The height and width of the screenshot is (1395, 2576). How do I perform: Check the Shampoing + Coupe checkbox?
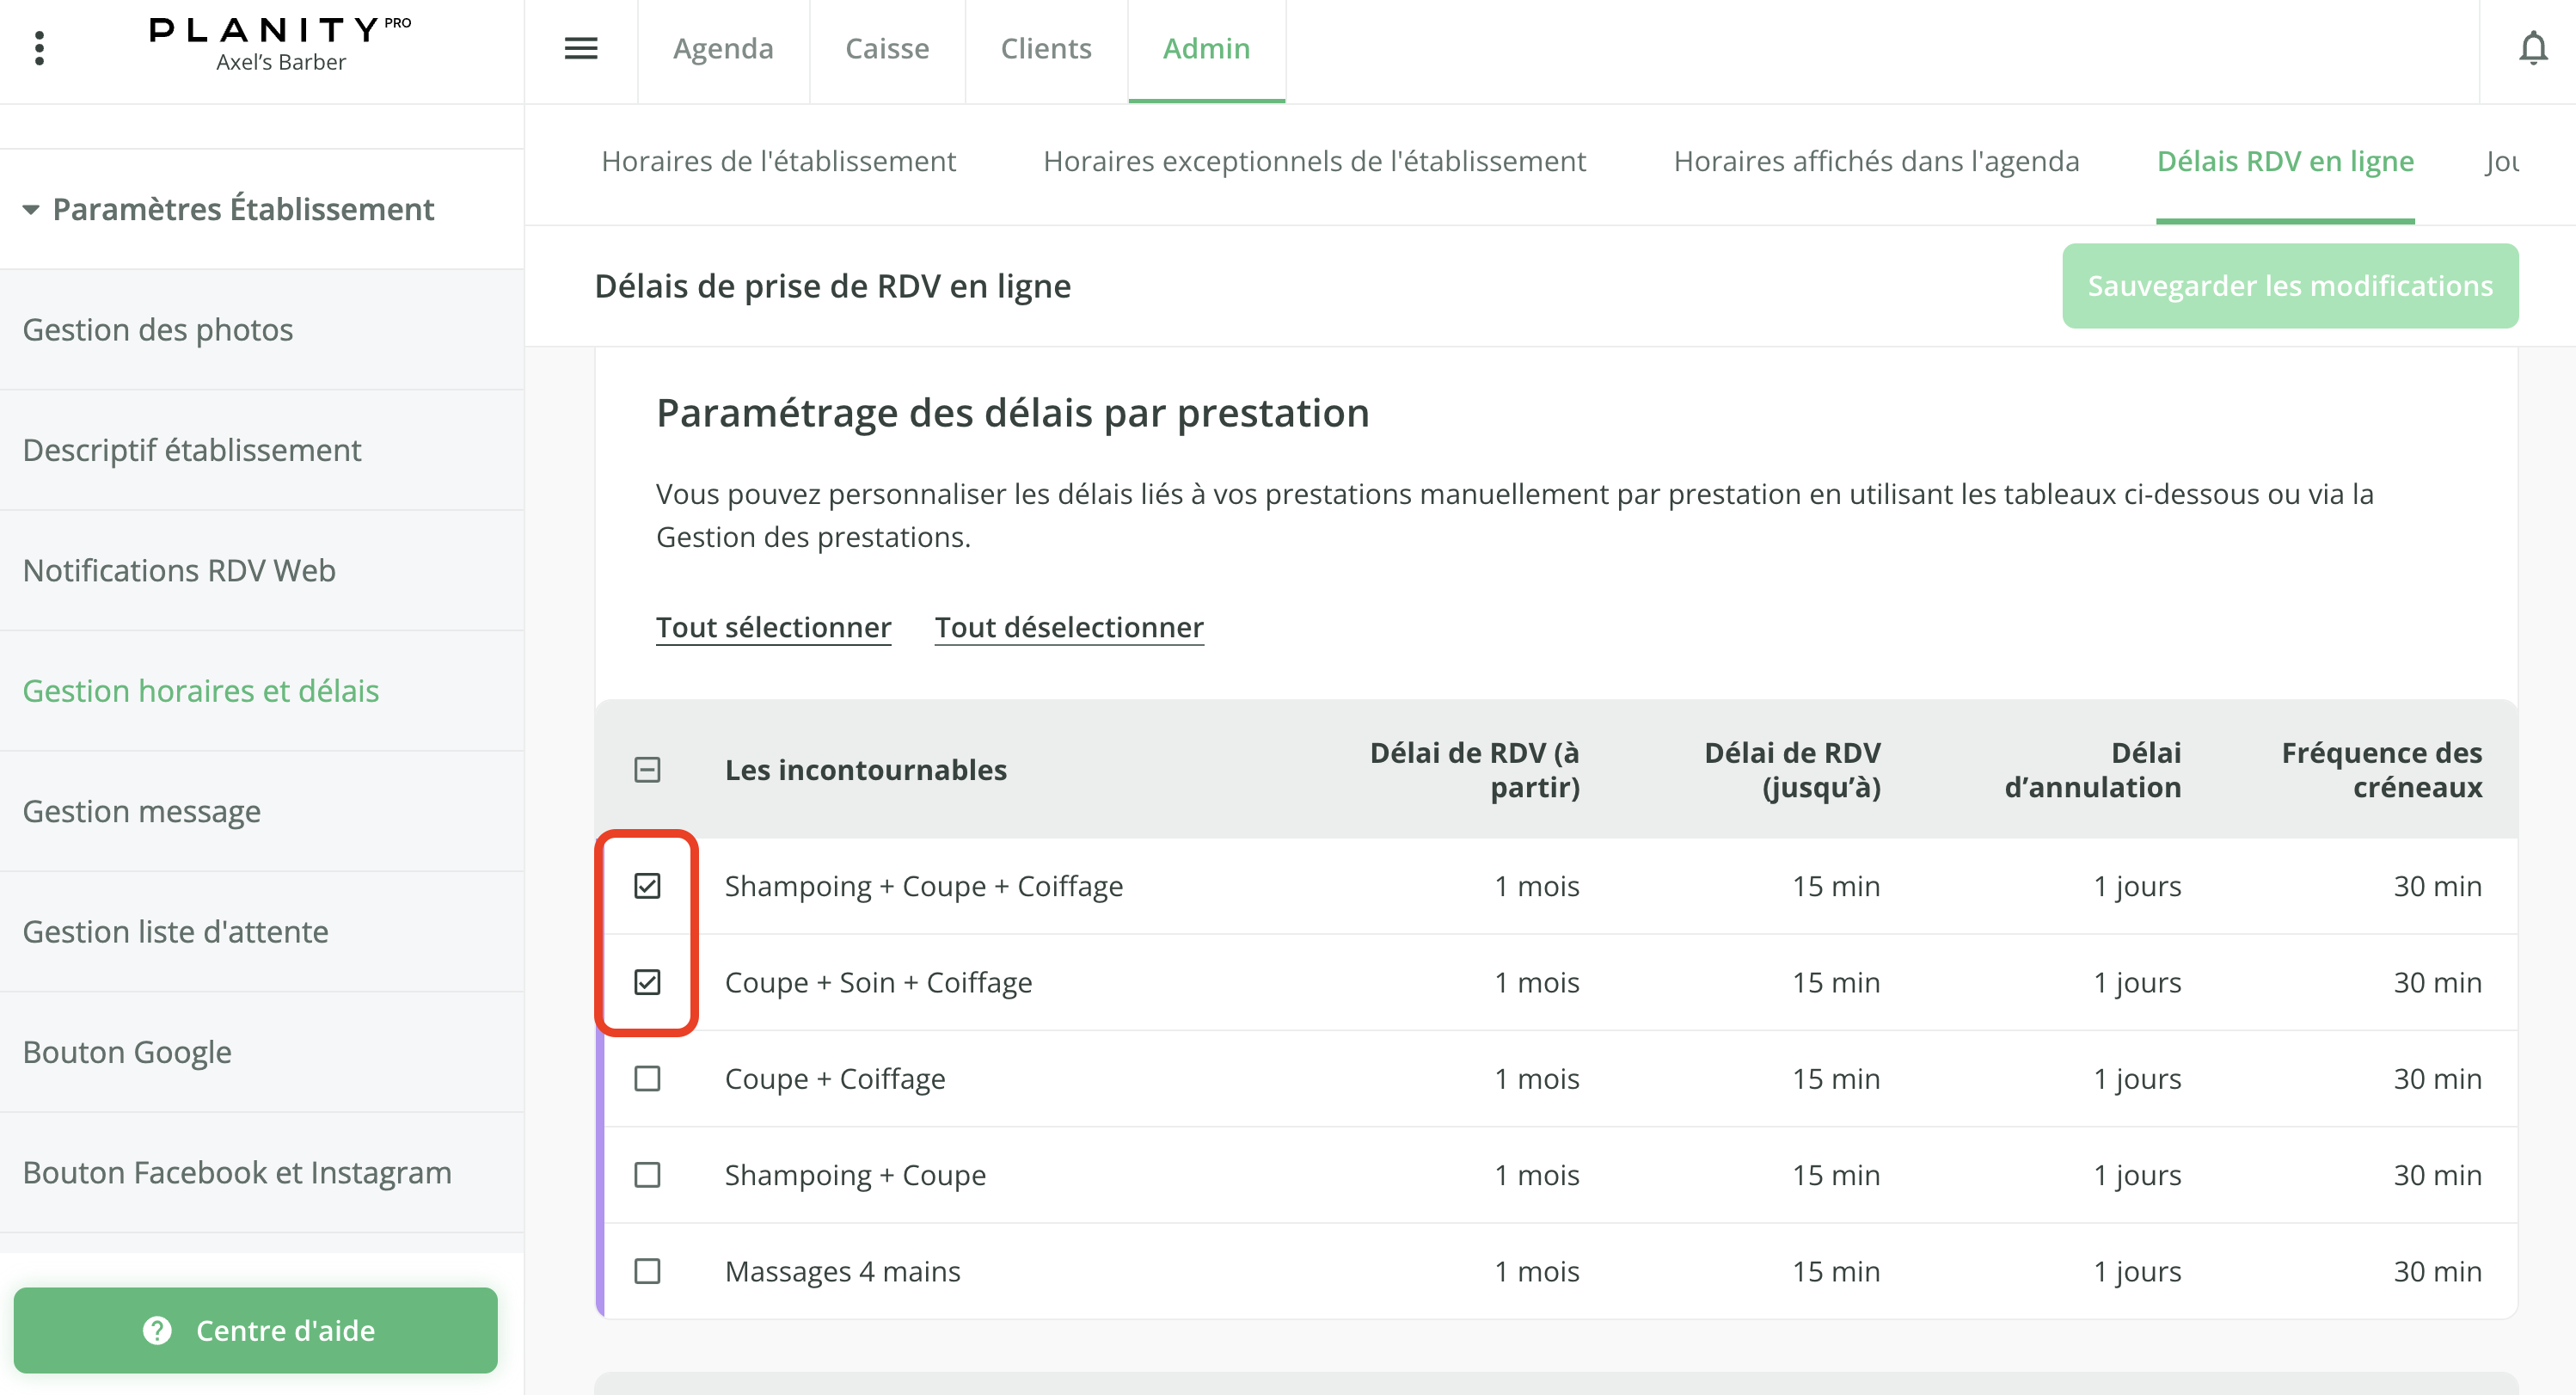pos(647,1175)
